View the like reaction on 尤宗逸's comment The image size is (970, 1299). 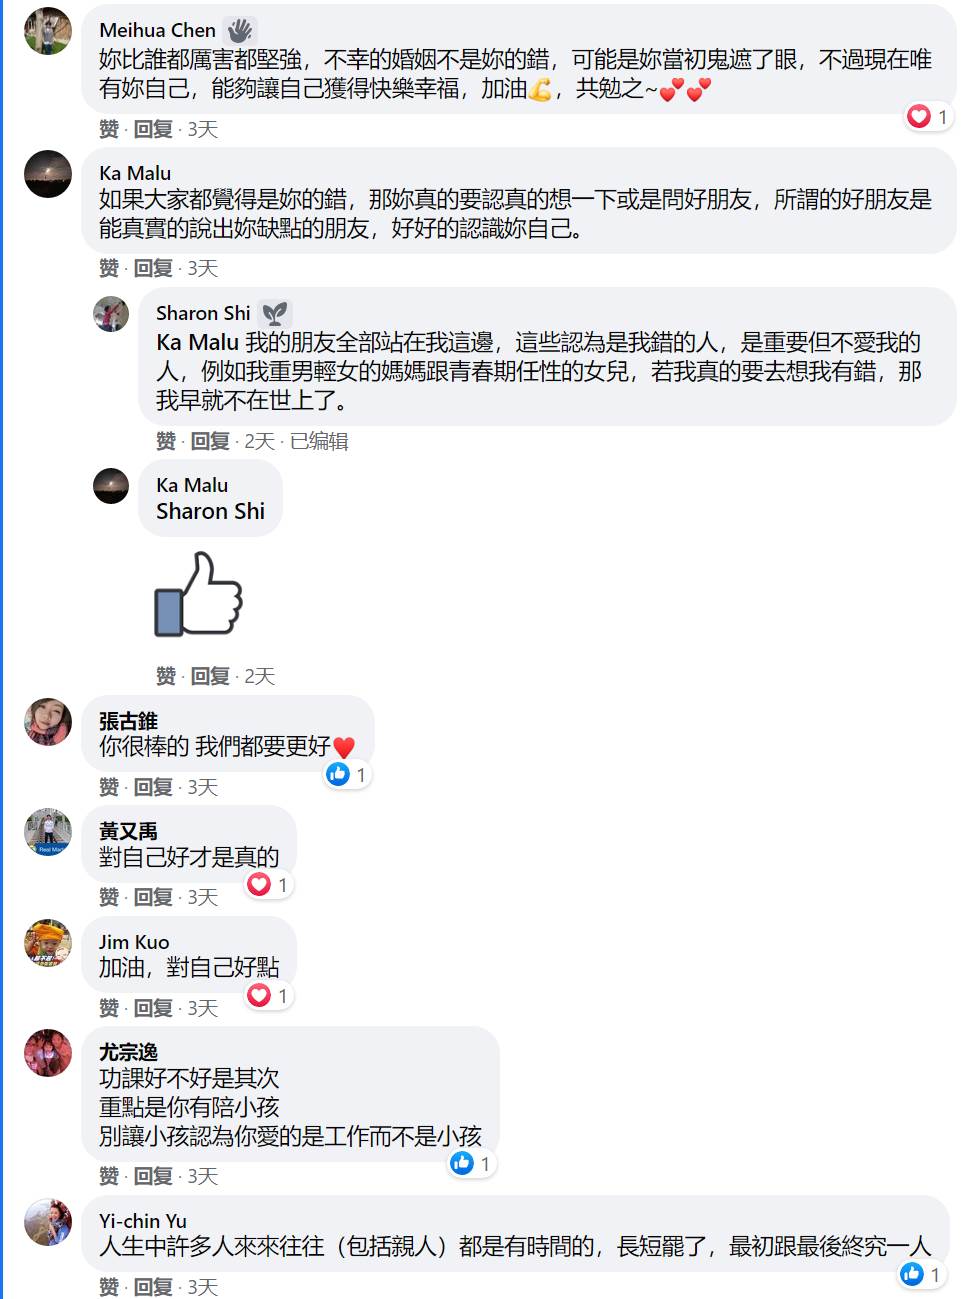(472, 1163)
